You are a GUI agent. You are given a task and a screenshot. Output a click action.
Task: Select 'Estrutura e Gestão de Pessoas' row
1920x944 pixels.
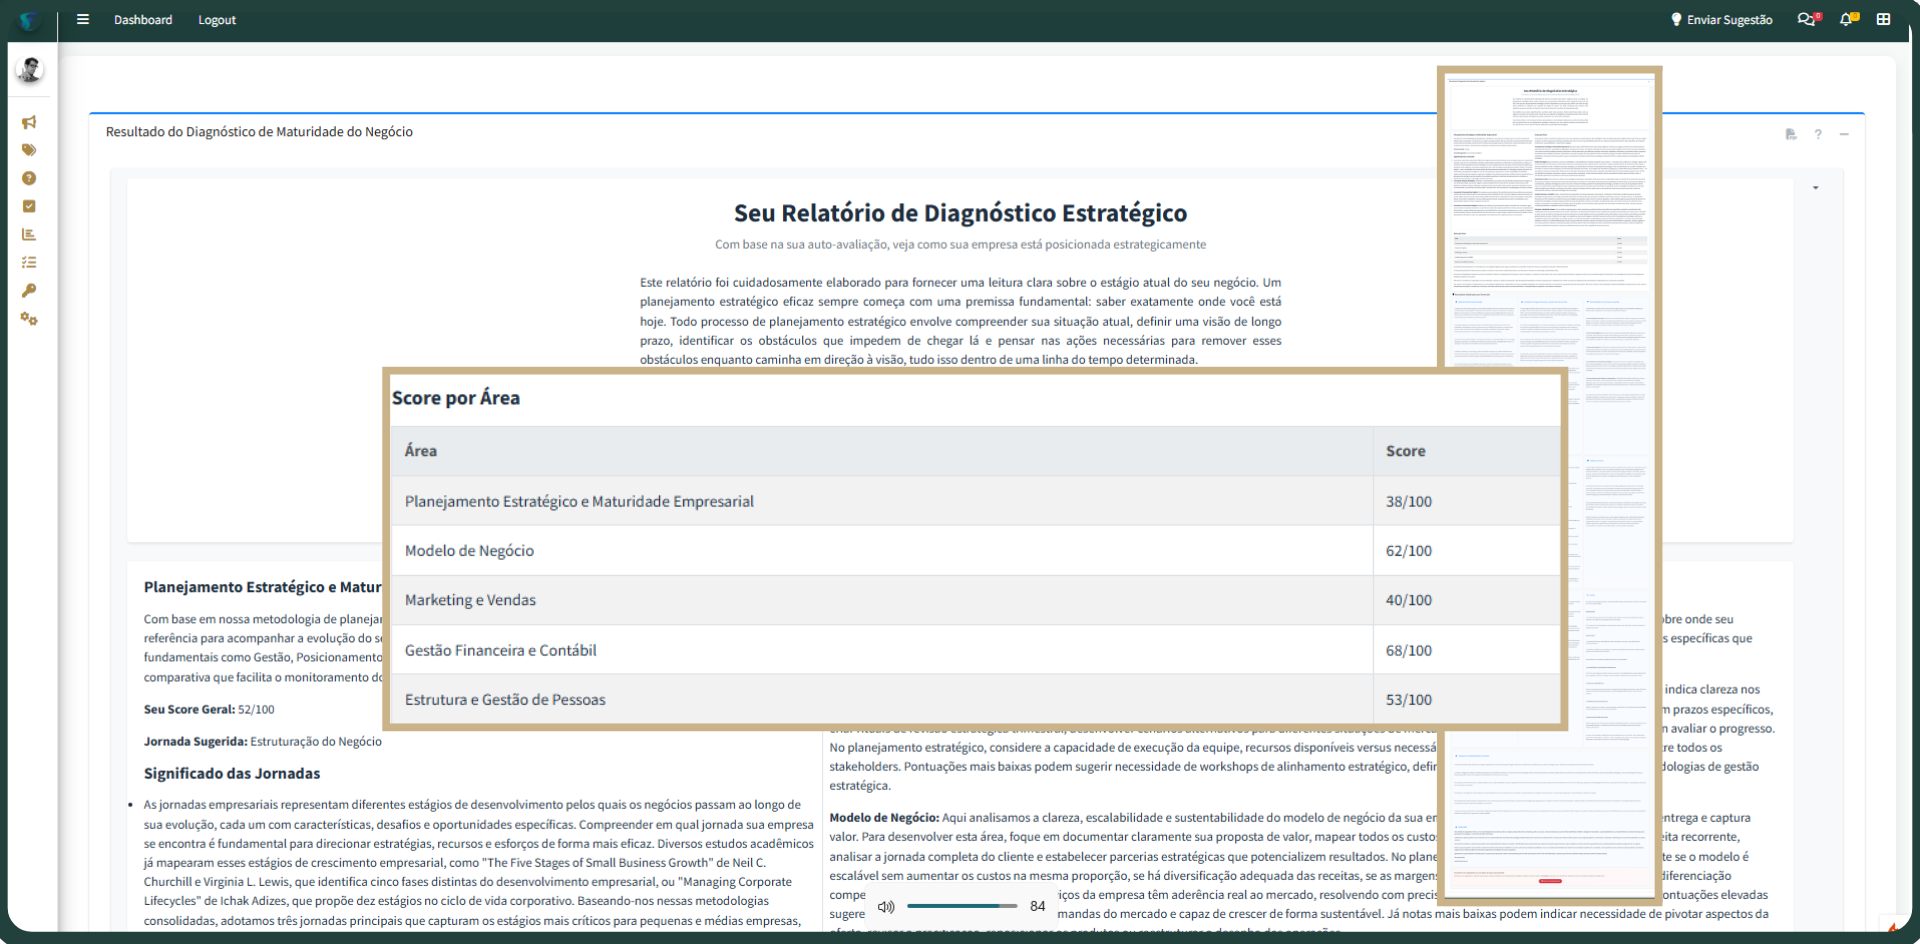[976, 699]
